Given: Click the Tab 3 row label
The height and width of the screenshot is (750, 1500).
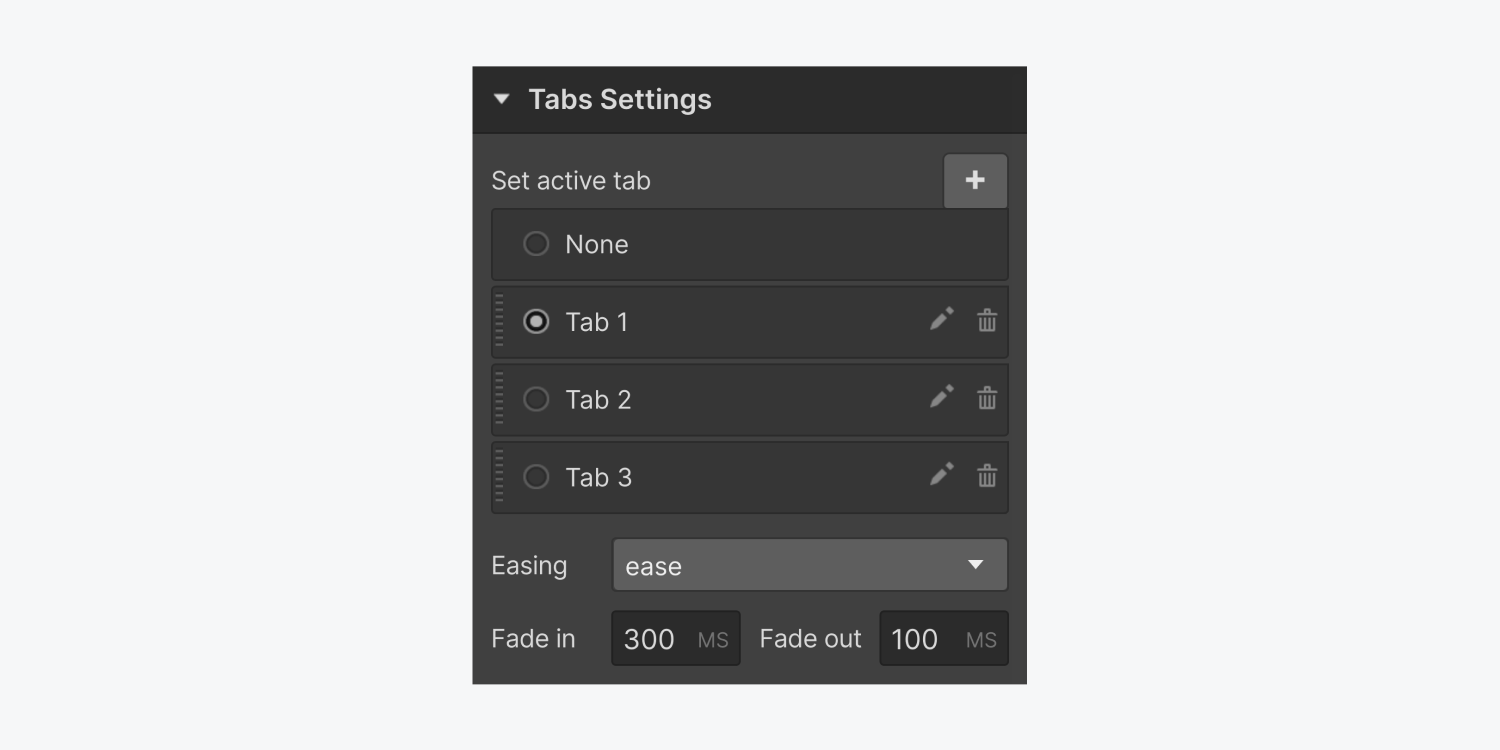Looking at the screenshot, I should pyautogui.click(x=598, y=478).
